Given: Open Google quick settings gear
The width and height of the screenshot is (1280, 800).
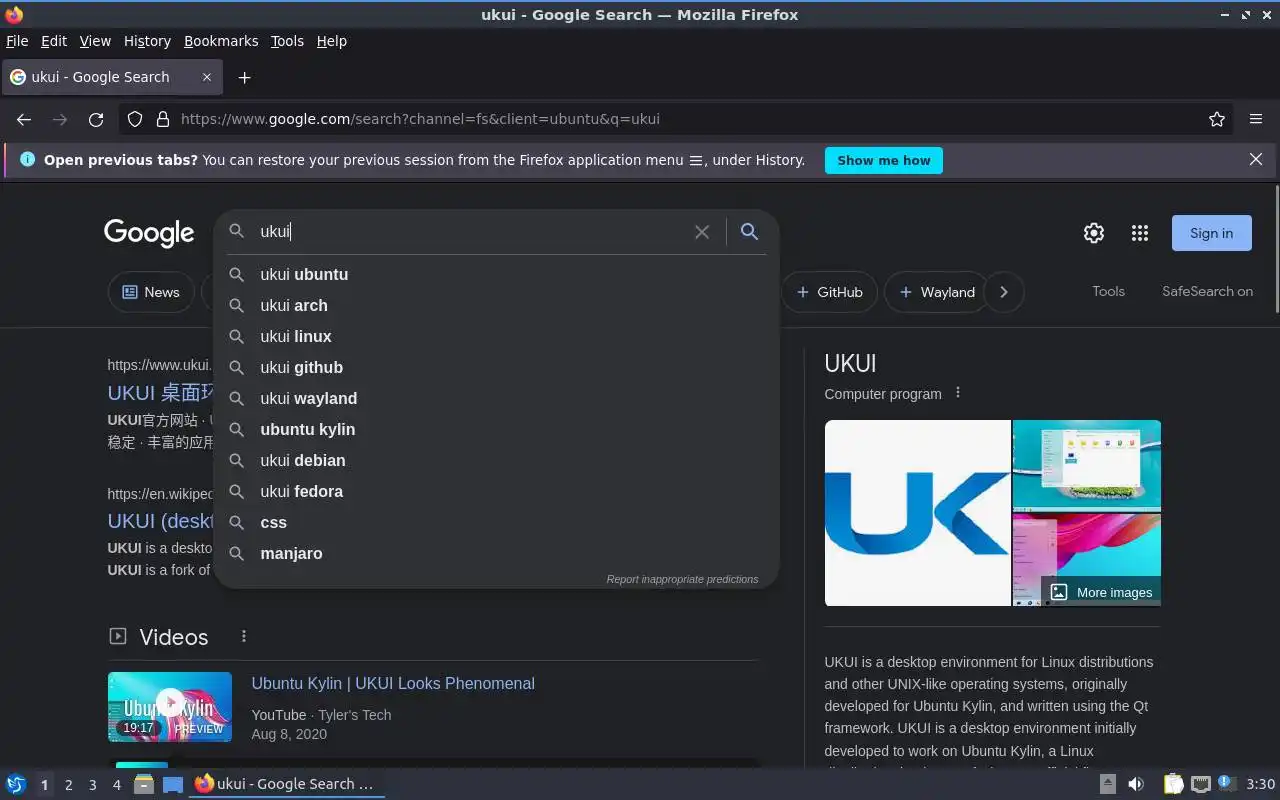Looking at the screenshot, I should point(1094,233).
